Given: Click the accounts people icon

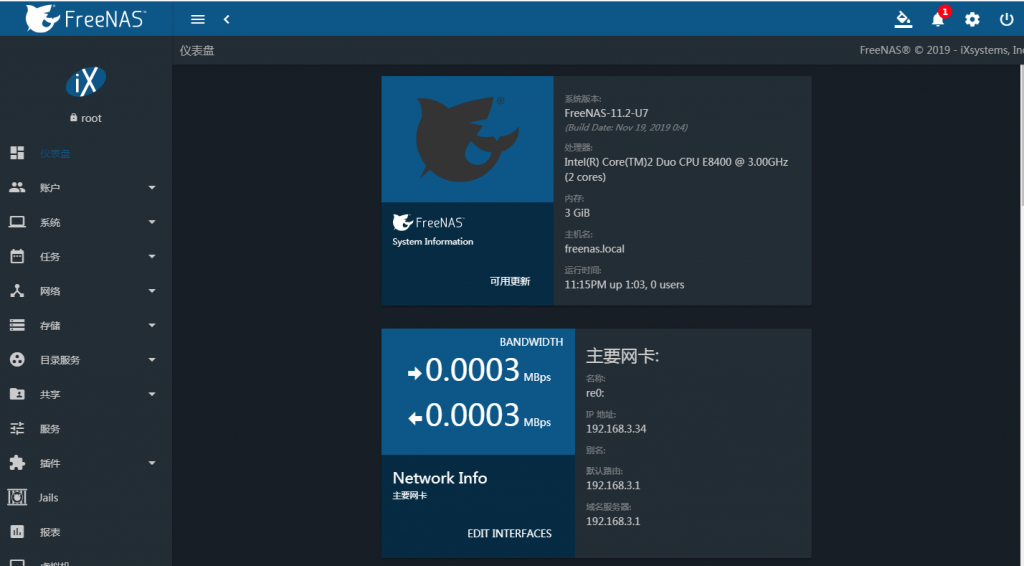Looking at the screenshot, I should [x=17, y=187].
